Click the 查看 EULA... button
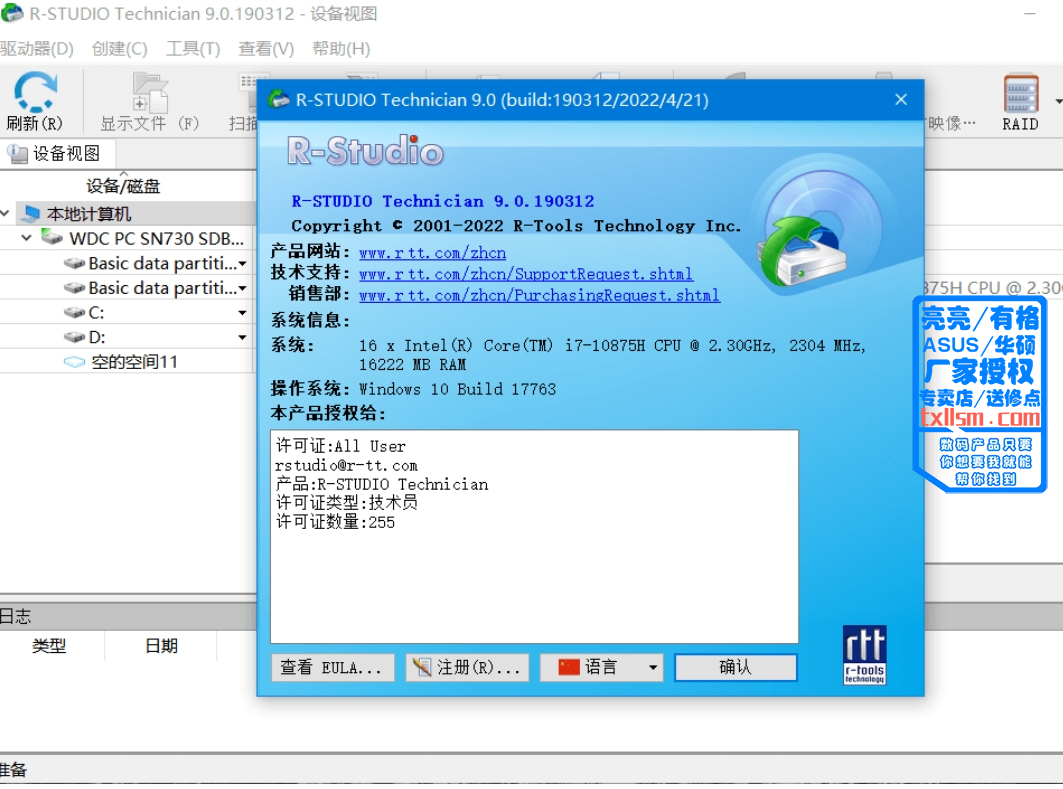 coord(332,667)
